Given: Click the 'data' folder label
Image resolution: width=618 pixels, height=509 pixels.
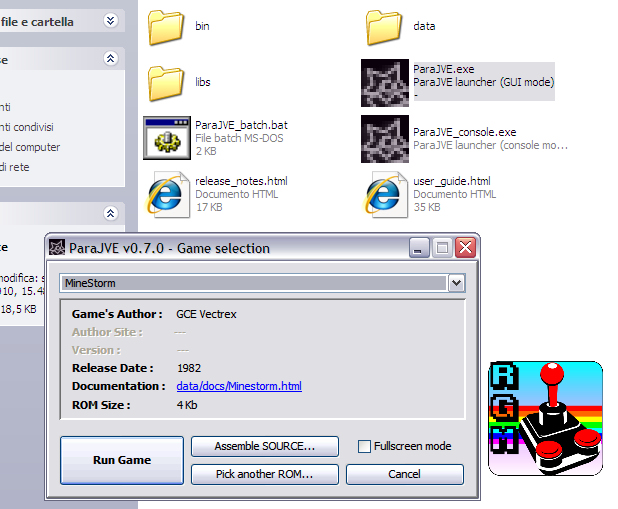Looking at the screenshot, I should pyautogui.click(x=424, y=26).
